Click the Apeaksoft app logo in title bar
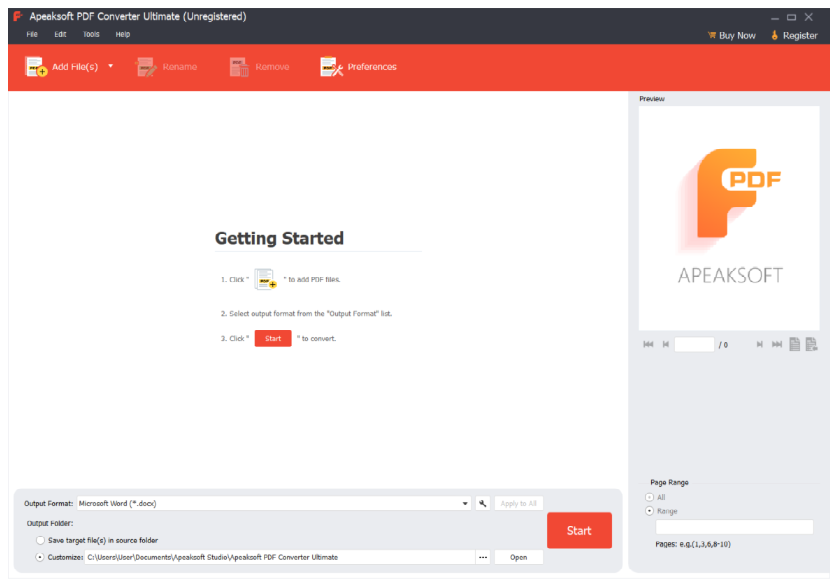839x587 pixels. [18, 16]
